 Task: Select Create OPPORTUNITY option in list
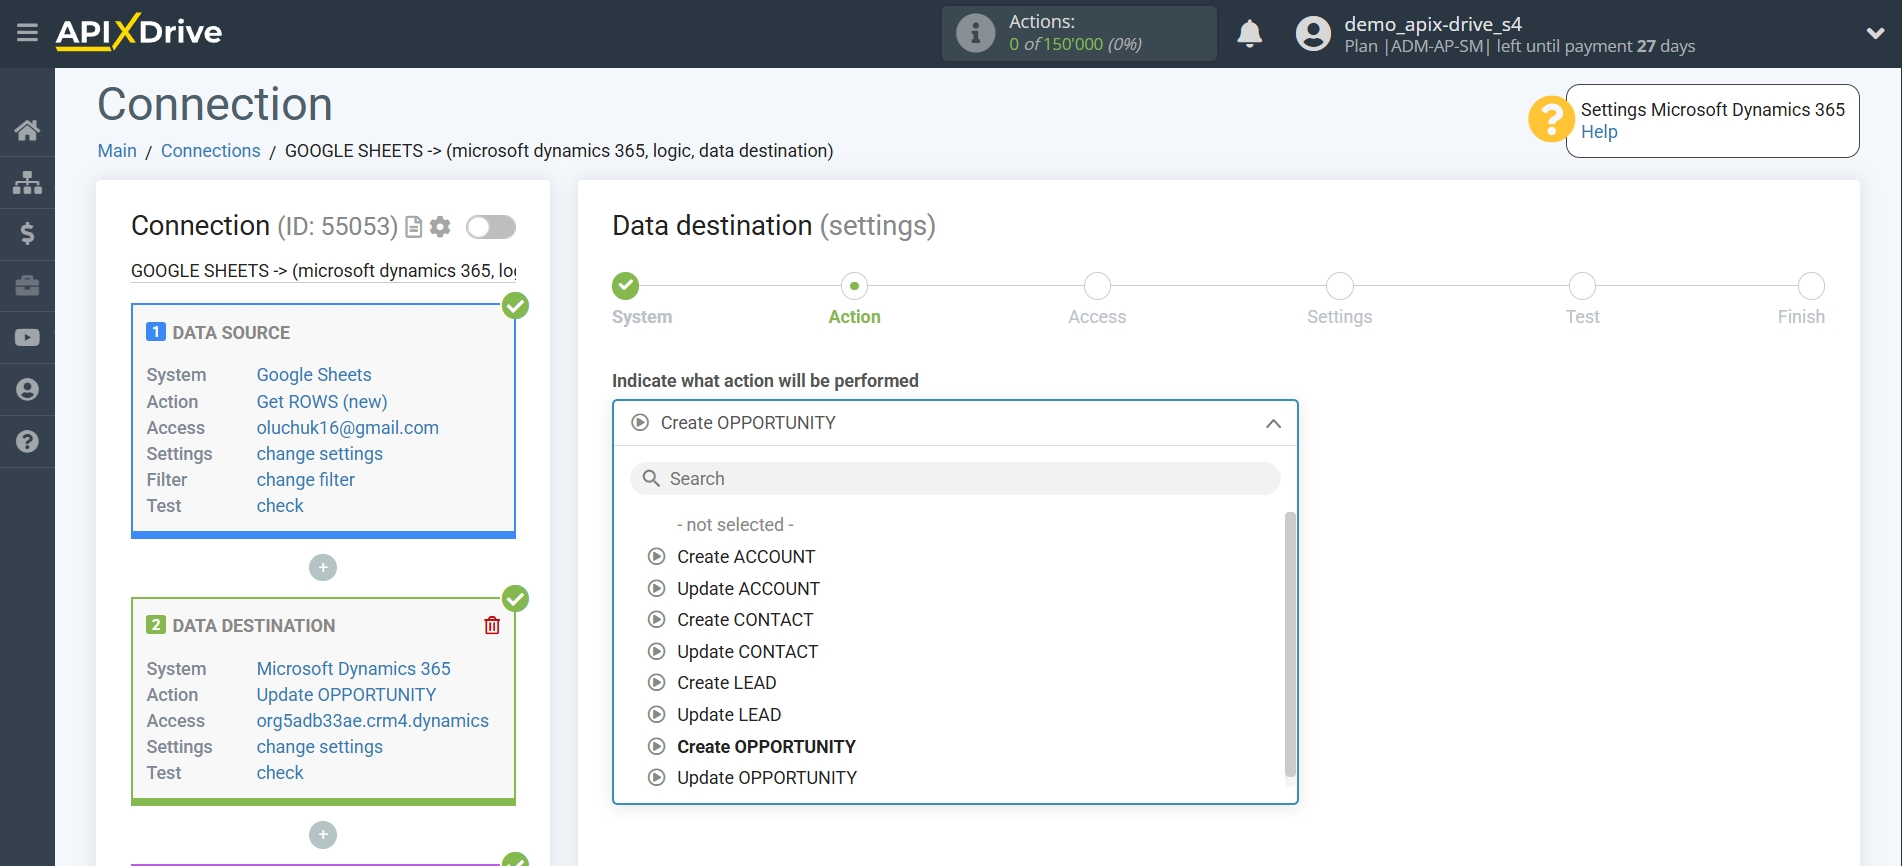coord(766,747)
